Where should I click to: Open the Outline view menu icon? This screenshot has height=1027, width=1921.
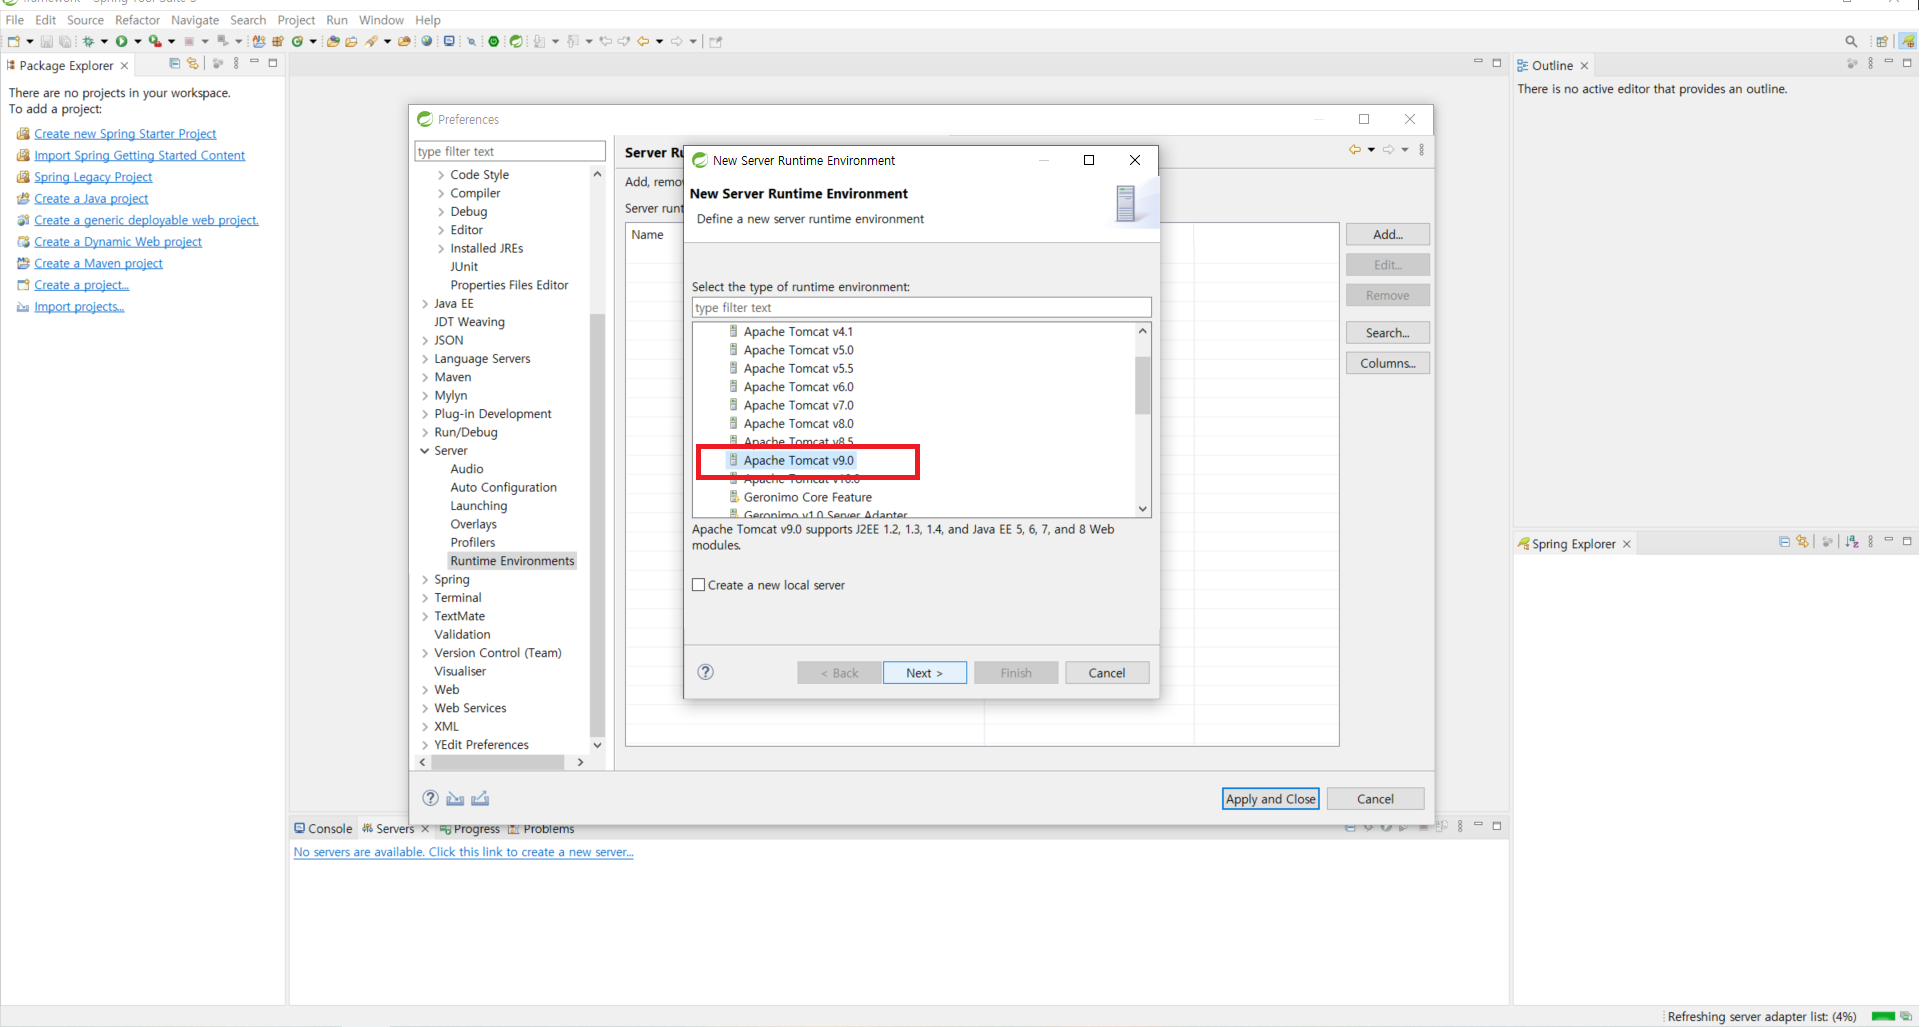click(x=1871, y=63)
